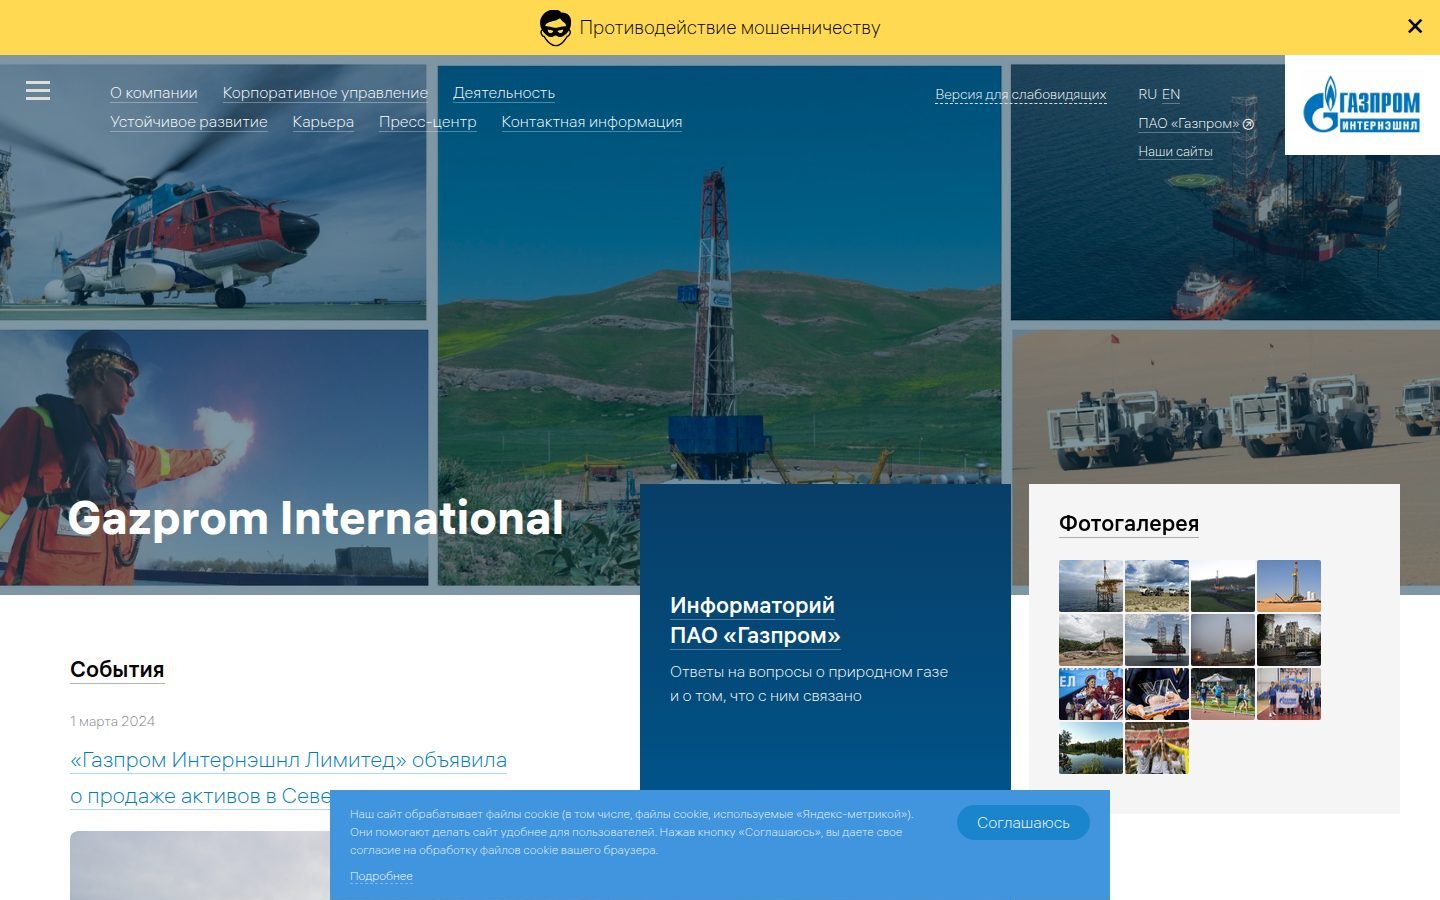The image size is (1440, 900).
Task: Click the Gazprom International logo
Action: [x=1362, y=105]
